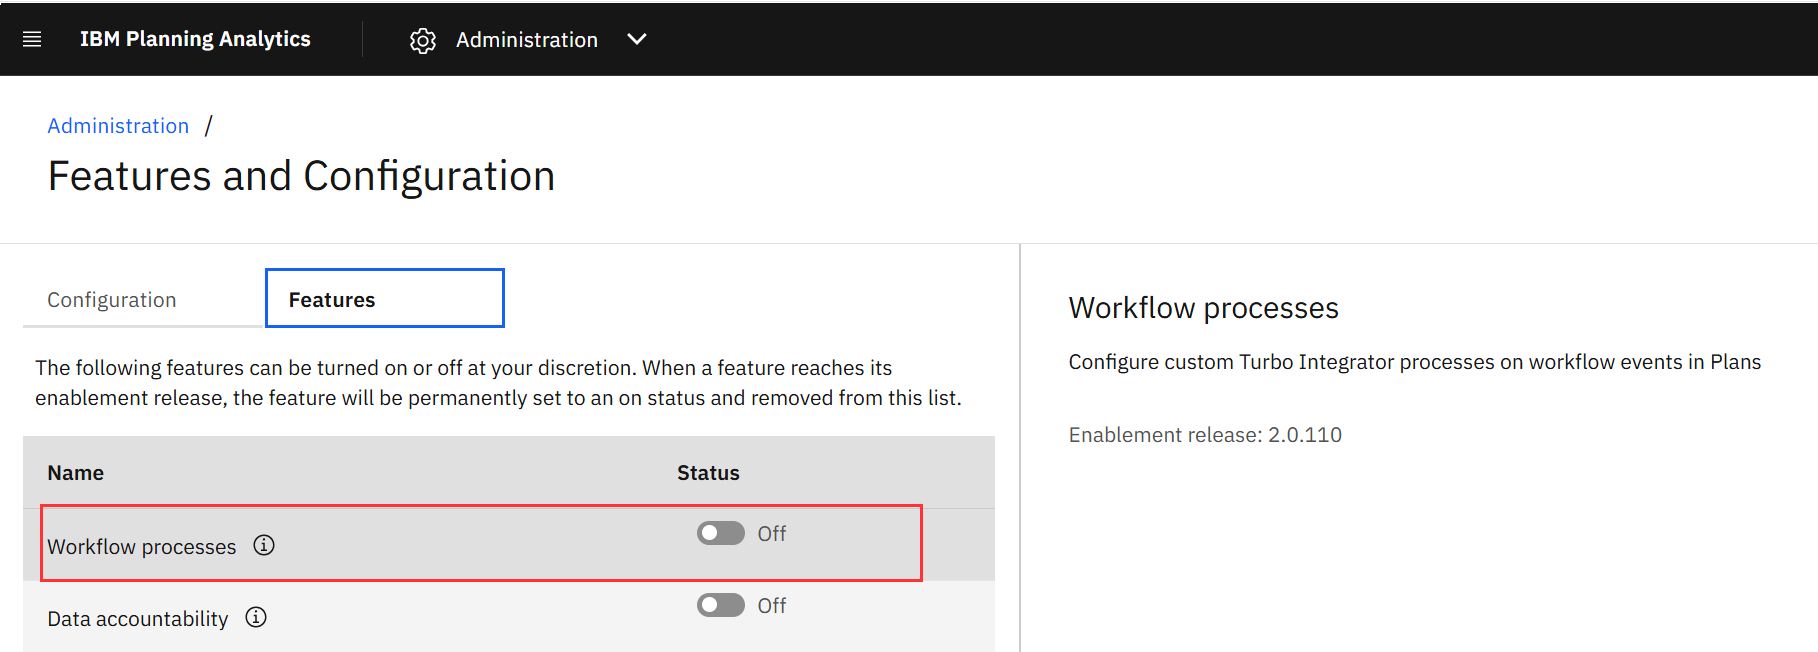
Task: Switch to the Configuration tab
Action: (112, 300)
